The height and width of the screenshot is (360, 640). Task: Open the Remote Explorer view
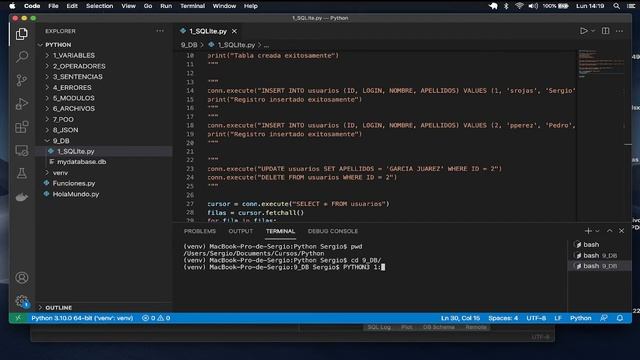[x=22, y=151]
